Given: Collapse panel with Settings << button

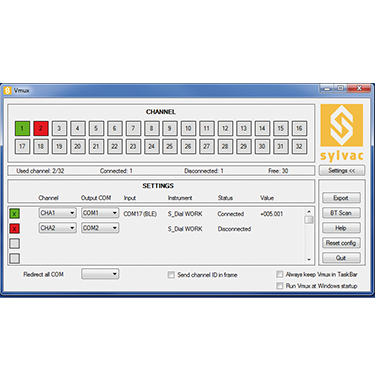Looking at the screenshot, I should pyautogui.click(x=342, y=171).
